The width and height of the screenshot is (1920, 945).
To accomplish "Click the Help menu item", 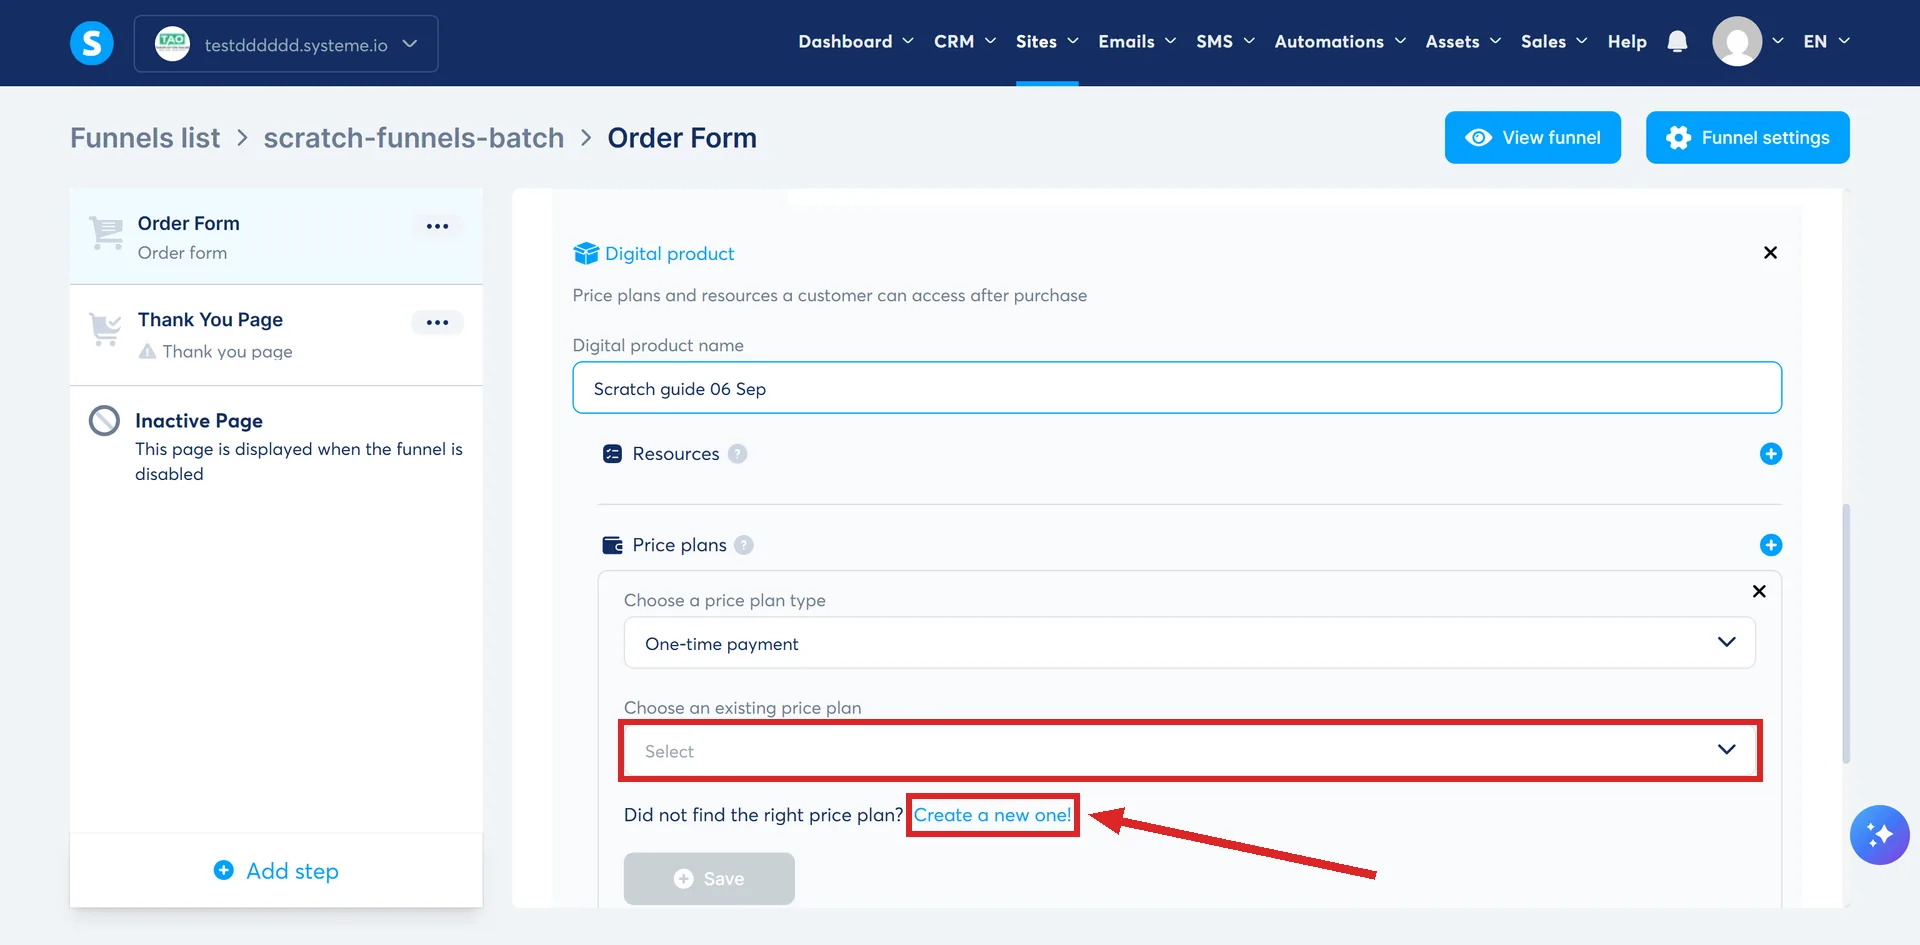I will coord(1627,42).
